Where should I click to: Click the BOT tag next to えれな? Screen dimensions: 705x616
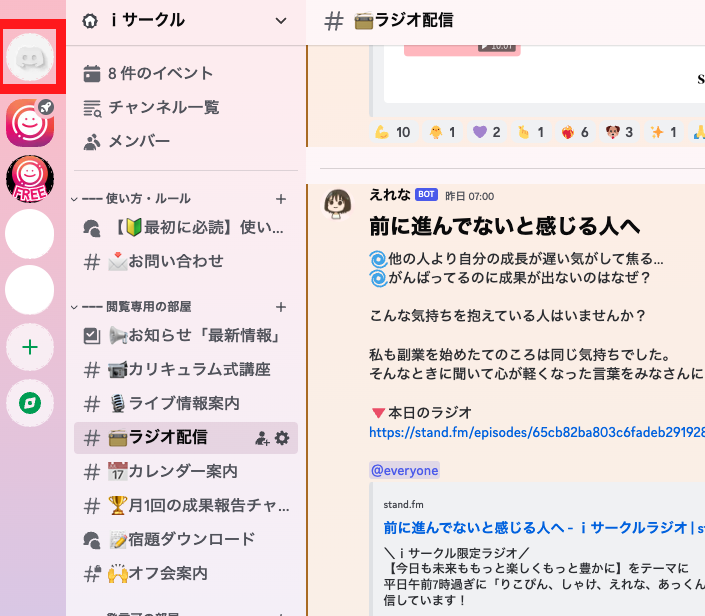point(426,195)
